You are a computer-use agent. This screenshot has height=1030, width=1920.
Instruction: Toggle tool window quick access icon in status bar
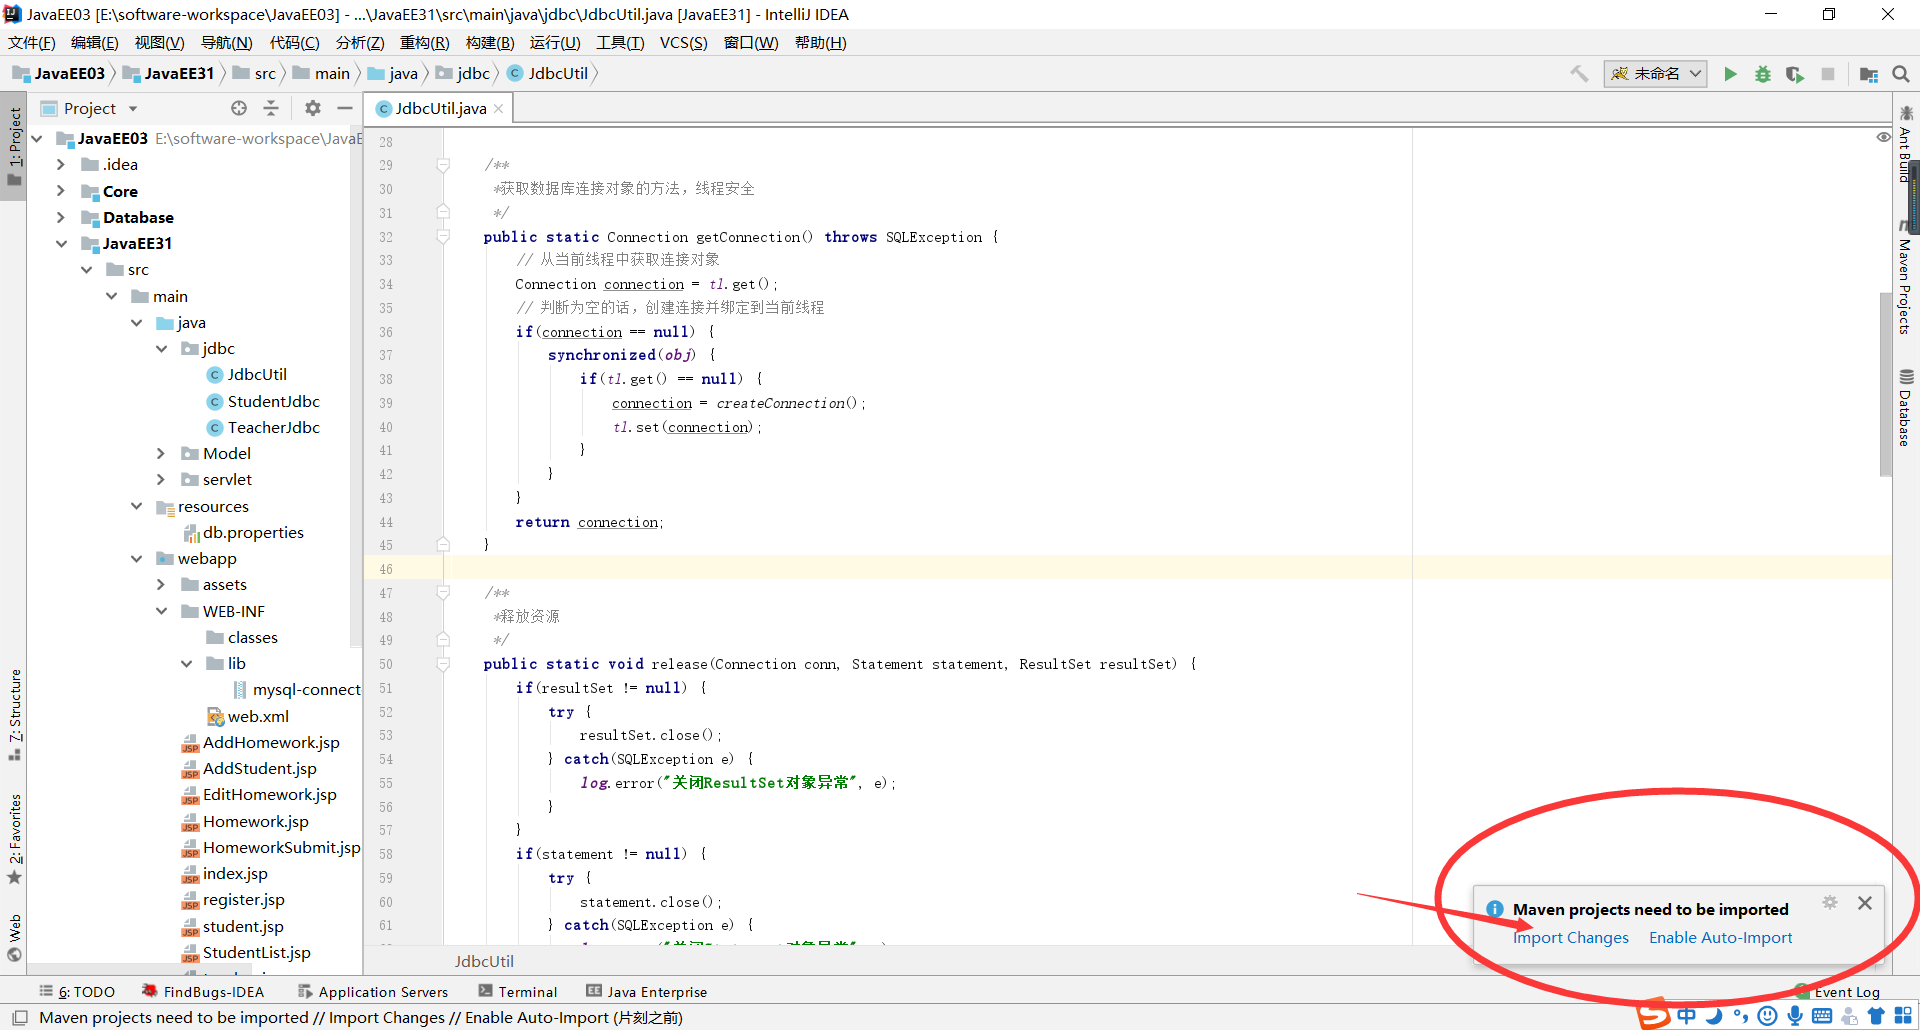click(19, 1018)
